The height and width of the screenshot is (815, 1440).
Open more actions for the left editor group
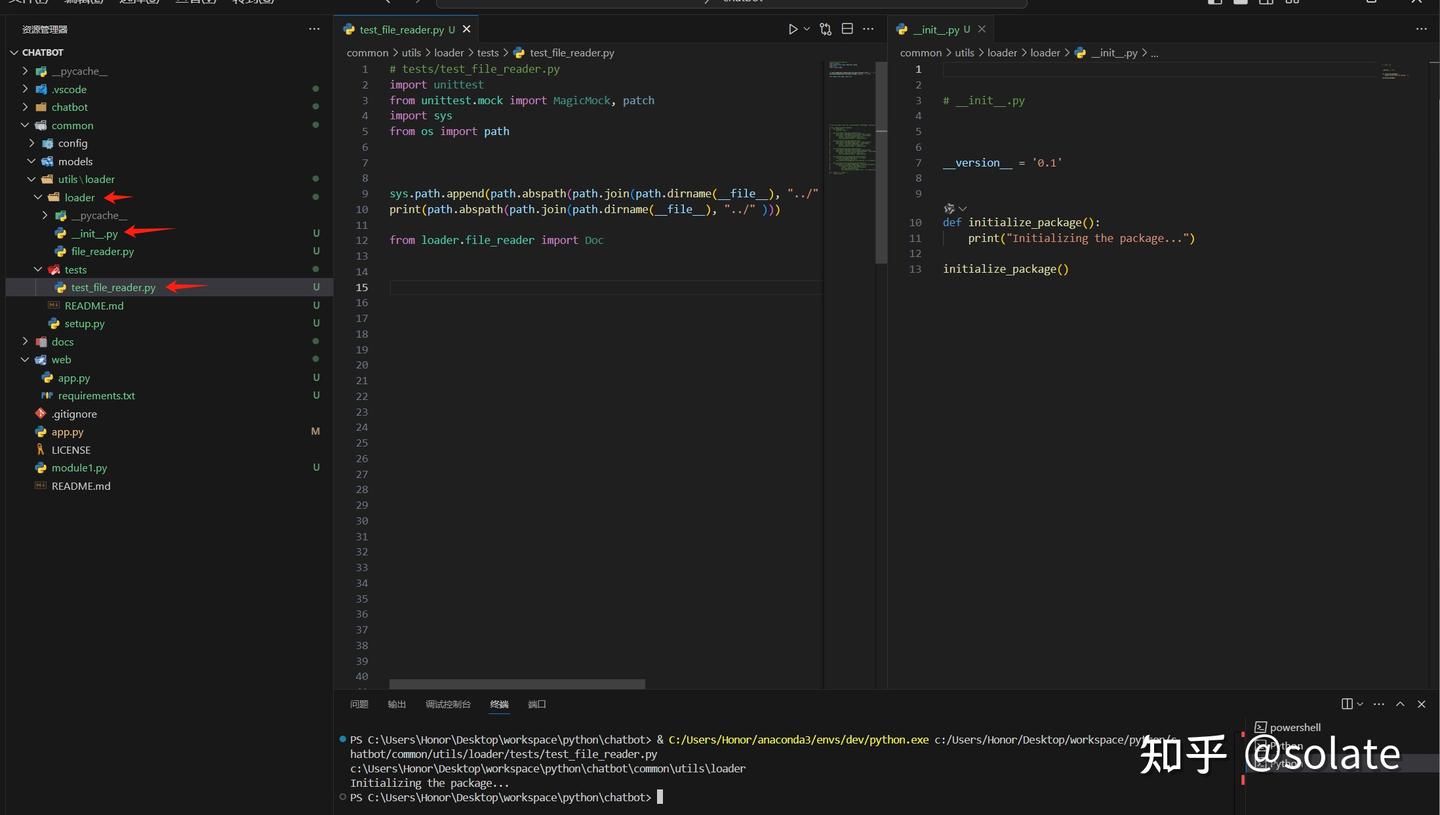[x=868, y=30]
